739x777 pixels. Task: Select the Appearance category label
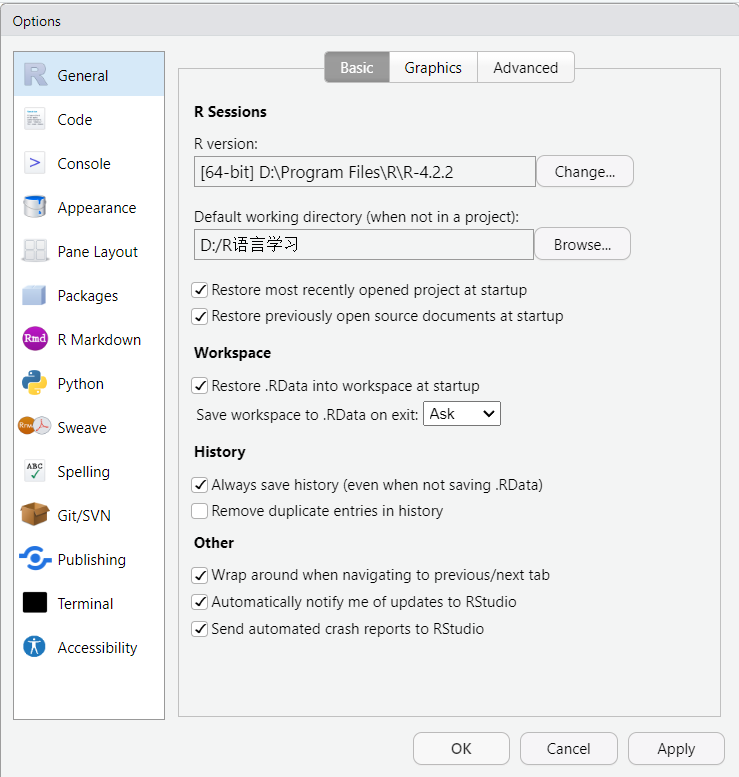pyautogui.click(x=97, y=208)
